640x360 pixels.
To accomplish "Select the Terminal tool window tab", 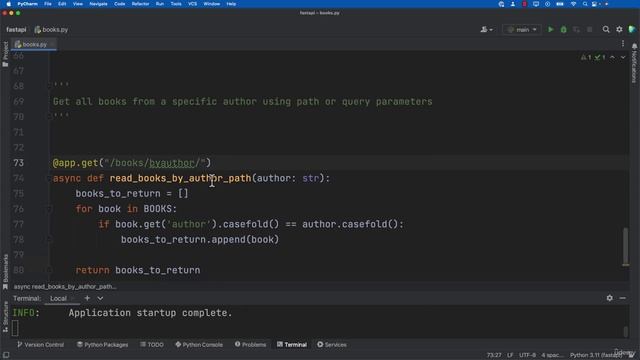I will coord(292,344).
